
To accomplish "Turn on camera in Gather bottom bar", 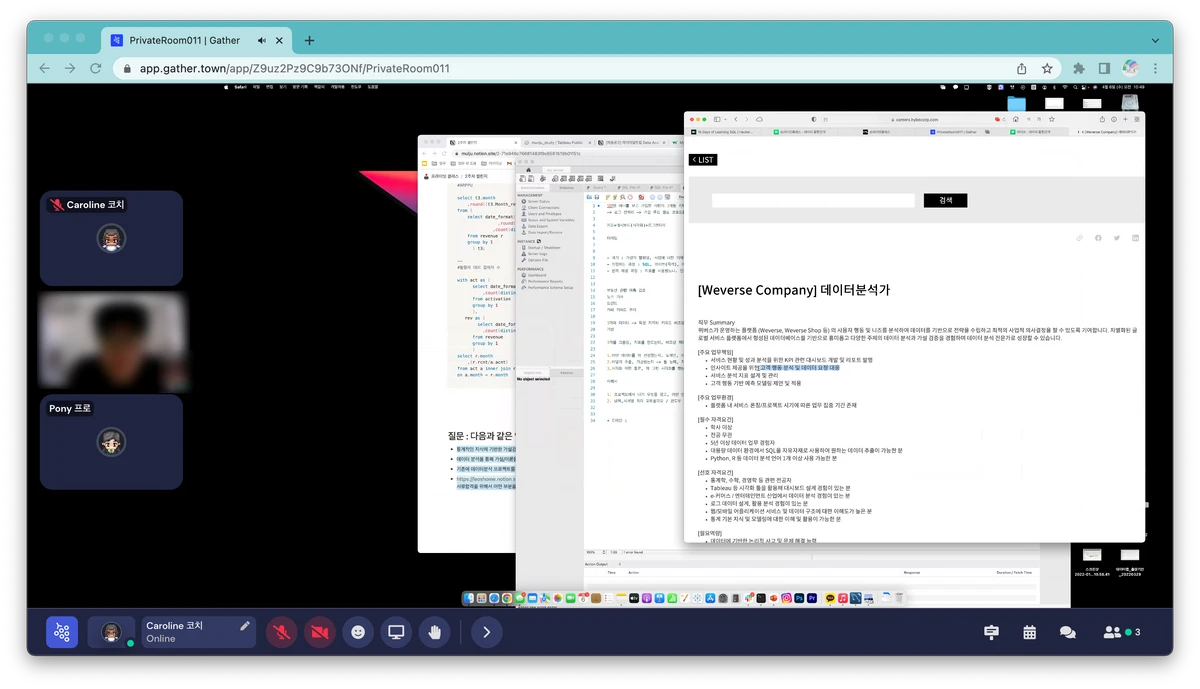I will [x=320, y=632].
